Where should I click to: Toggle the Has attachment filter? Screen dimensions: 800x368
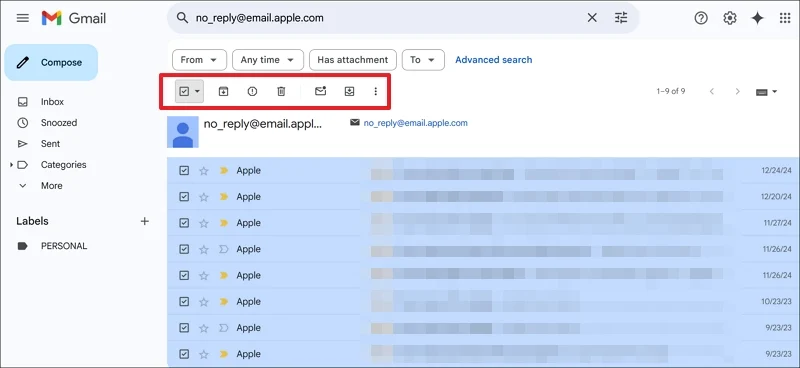coord(353,60)
